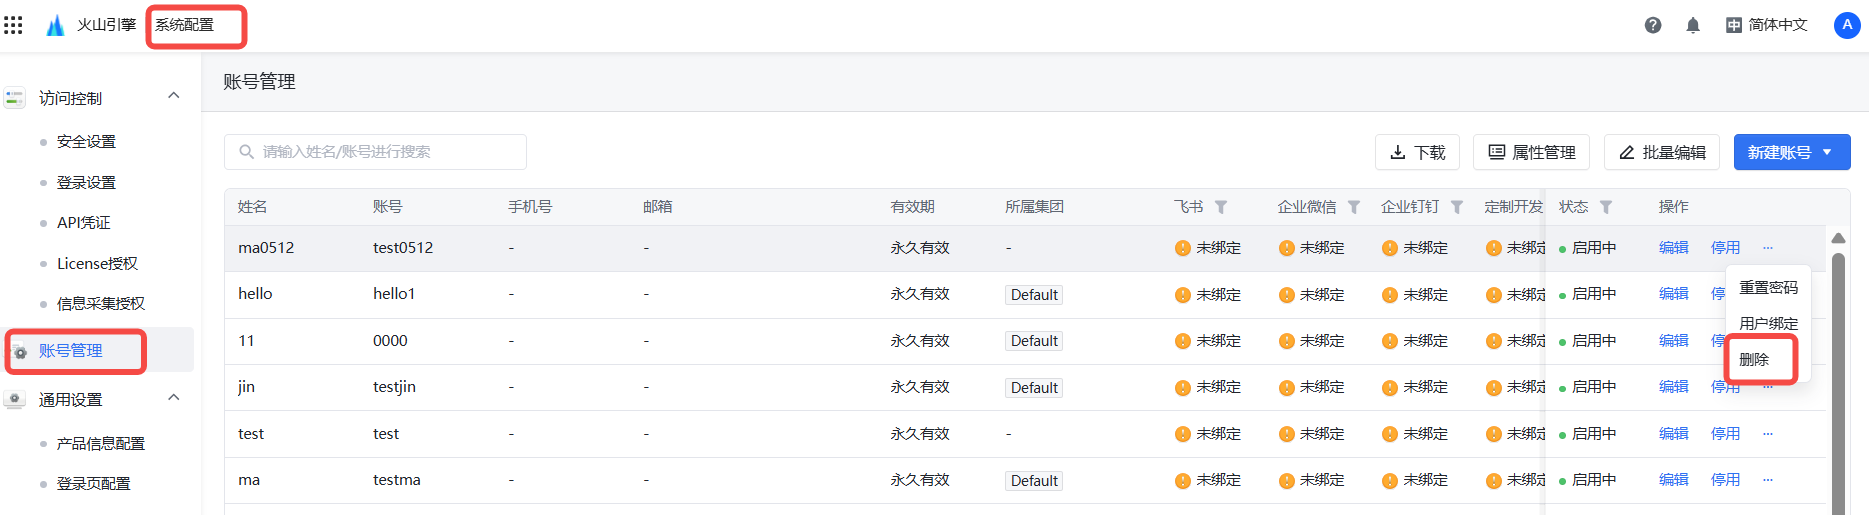Click the 下载 button
Viewport: 1869px width, 515px height.
coord(1417,152)
